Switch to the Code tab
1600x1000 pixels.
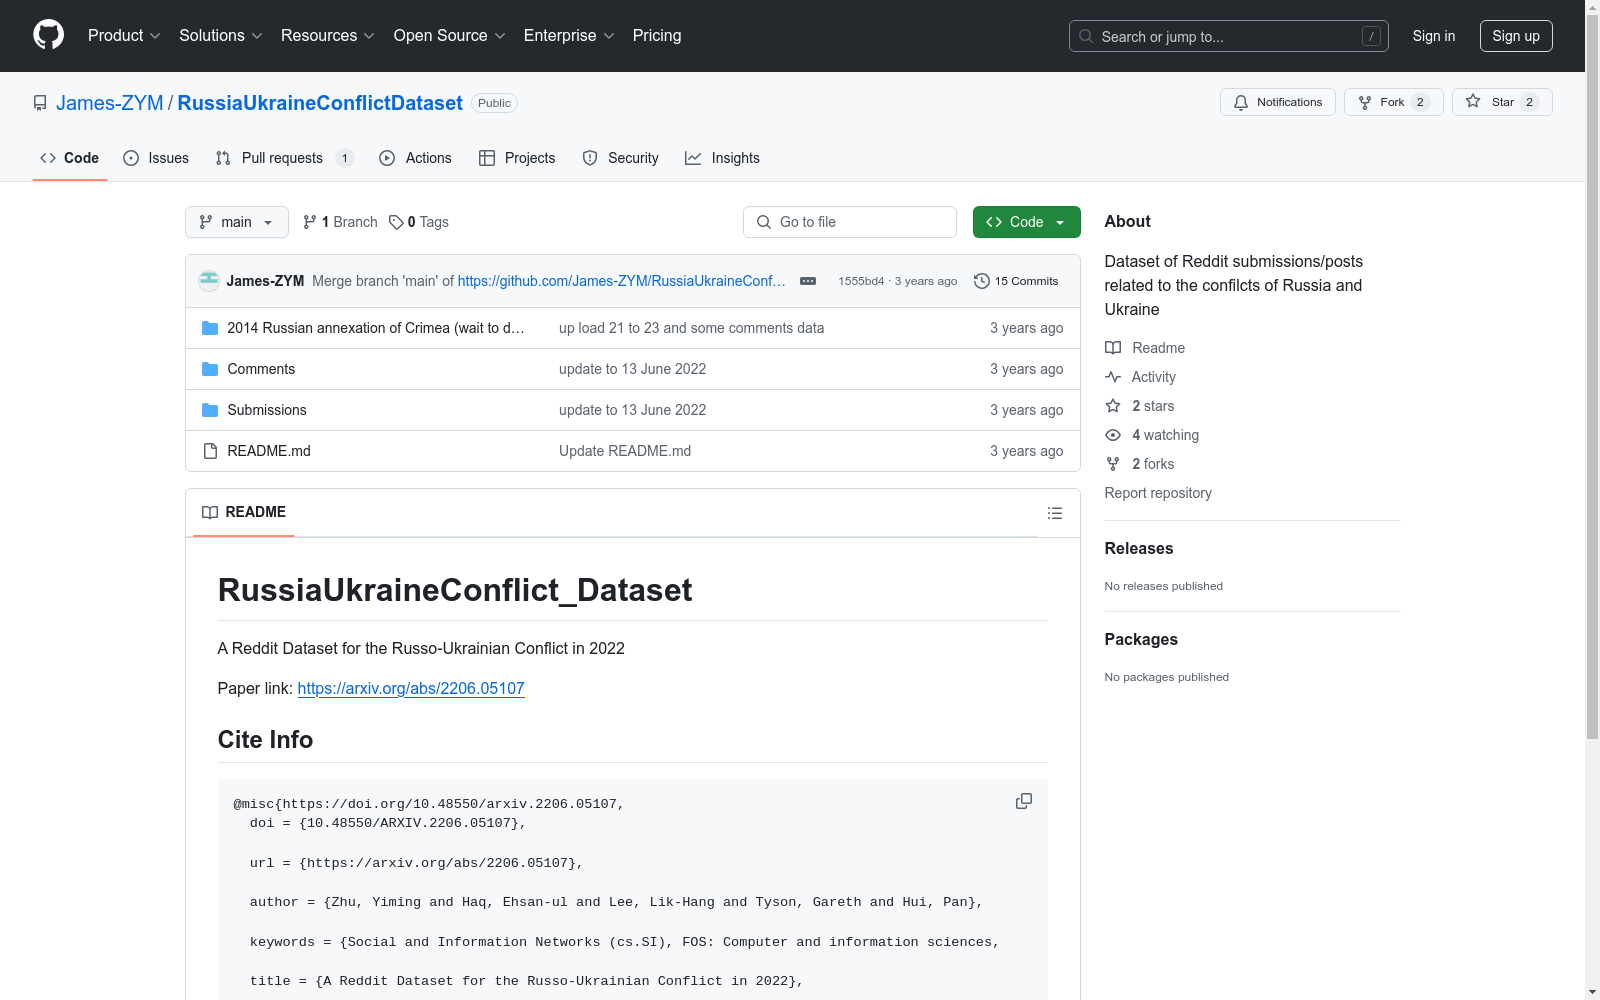click(x=69, y=158)
